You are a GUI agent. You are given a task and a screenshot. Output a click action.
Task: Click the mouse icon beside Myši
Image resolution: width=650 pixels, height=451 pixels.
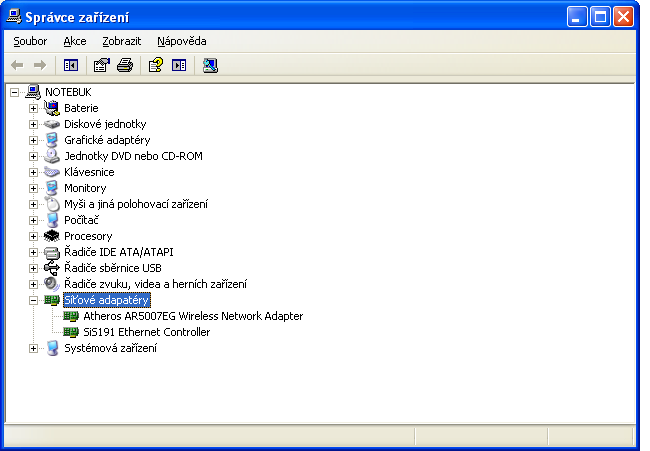coord(52,204)
